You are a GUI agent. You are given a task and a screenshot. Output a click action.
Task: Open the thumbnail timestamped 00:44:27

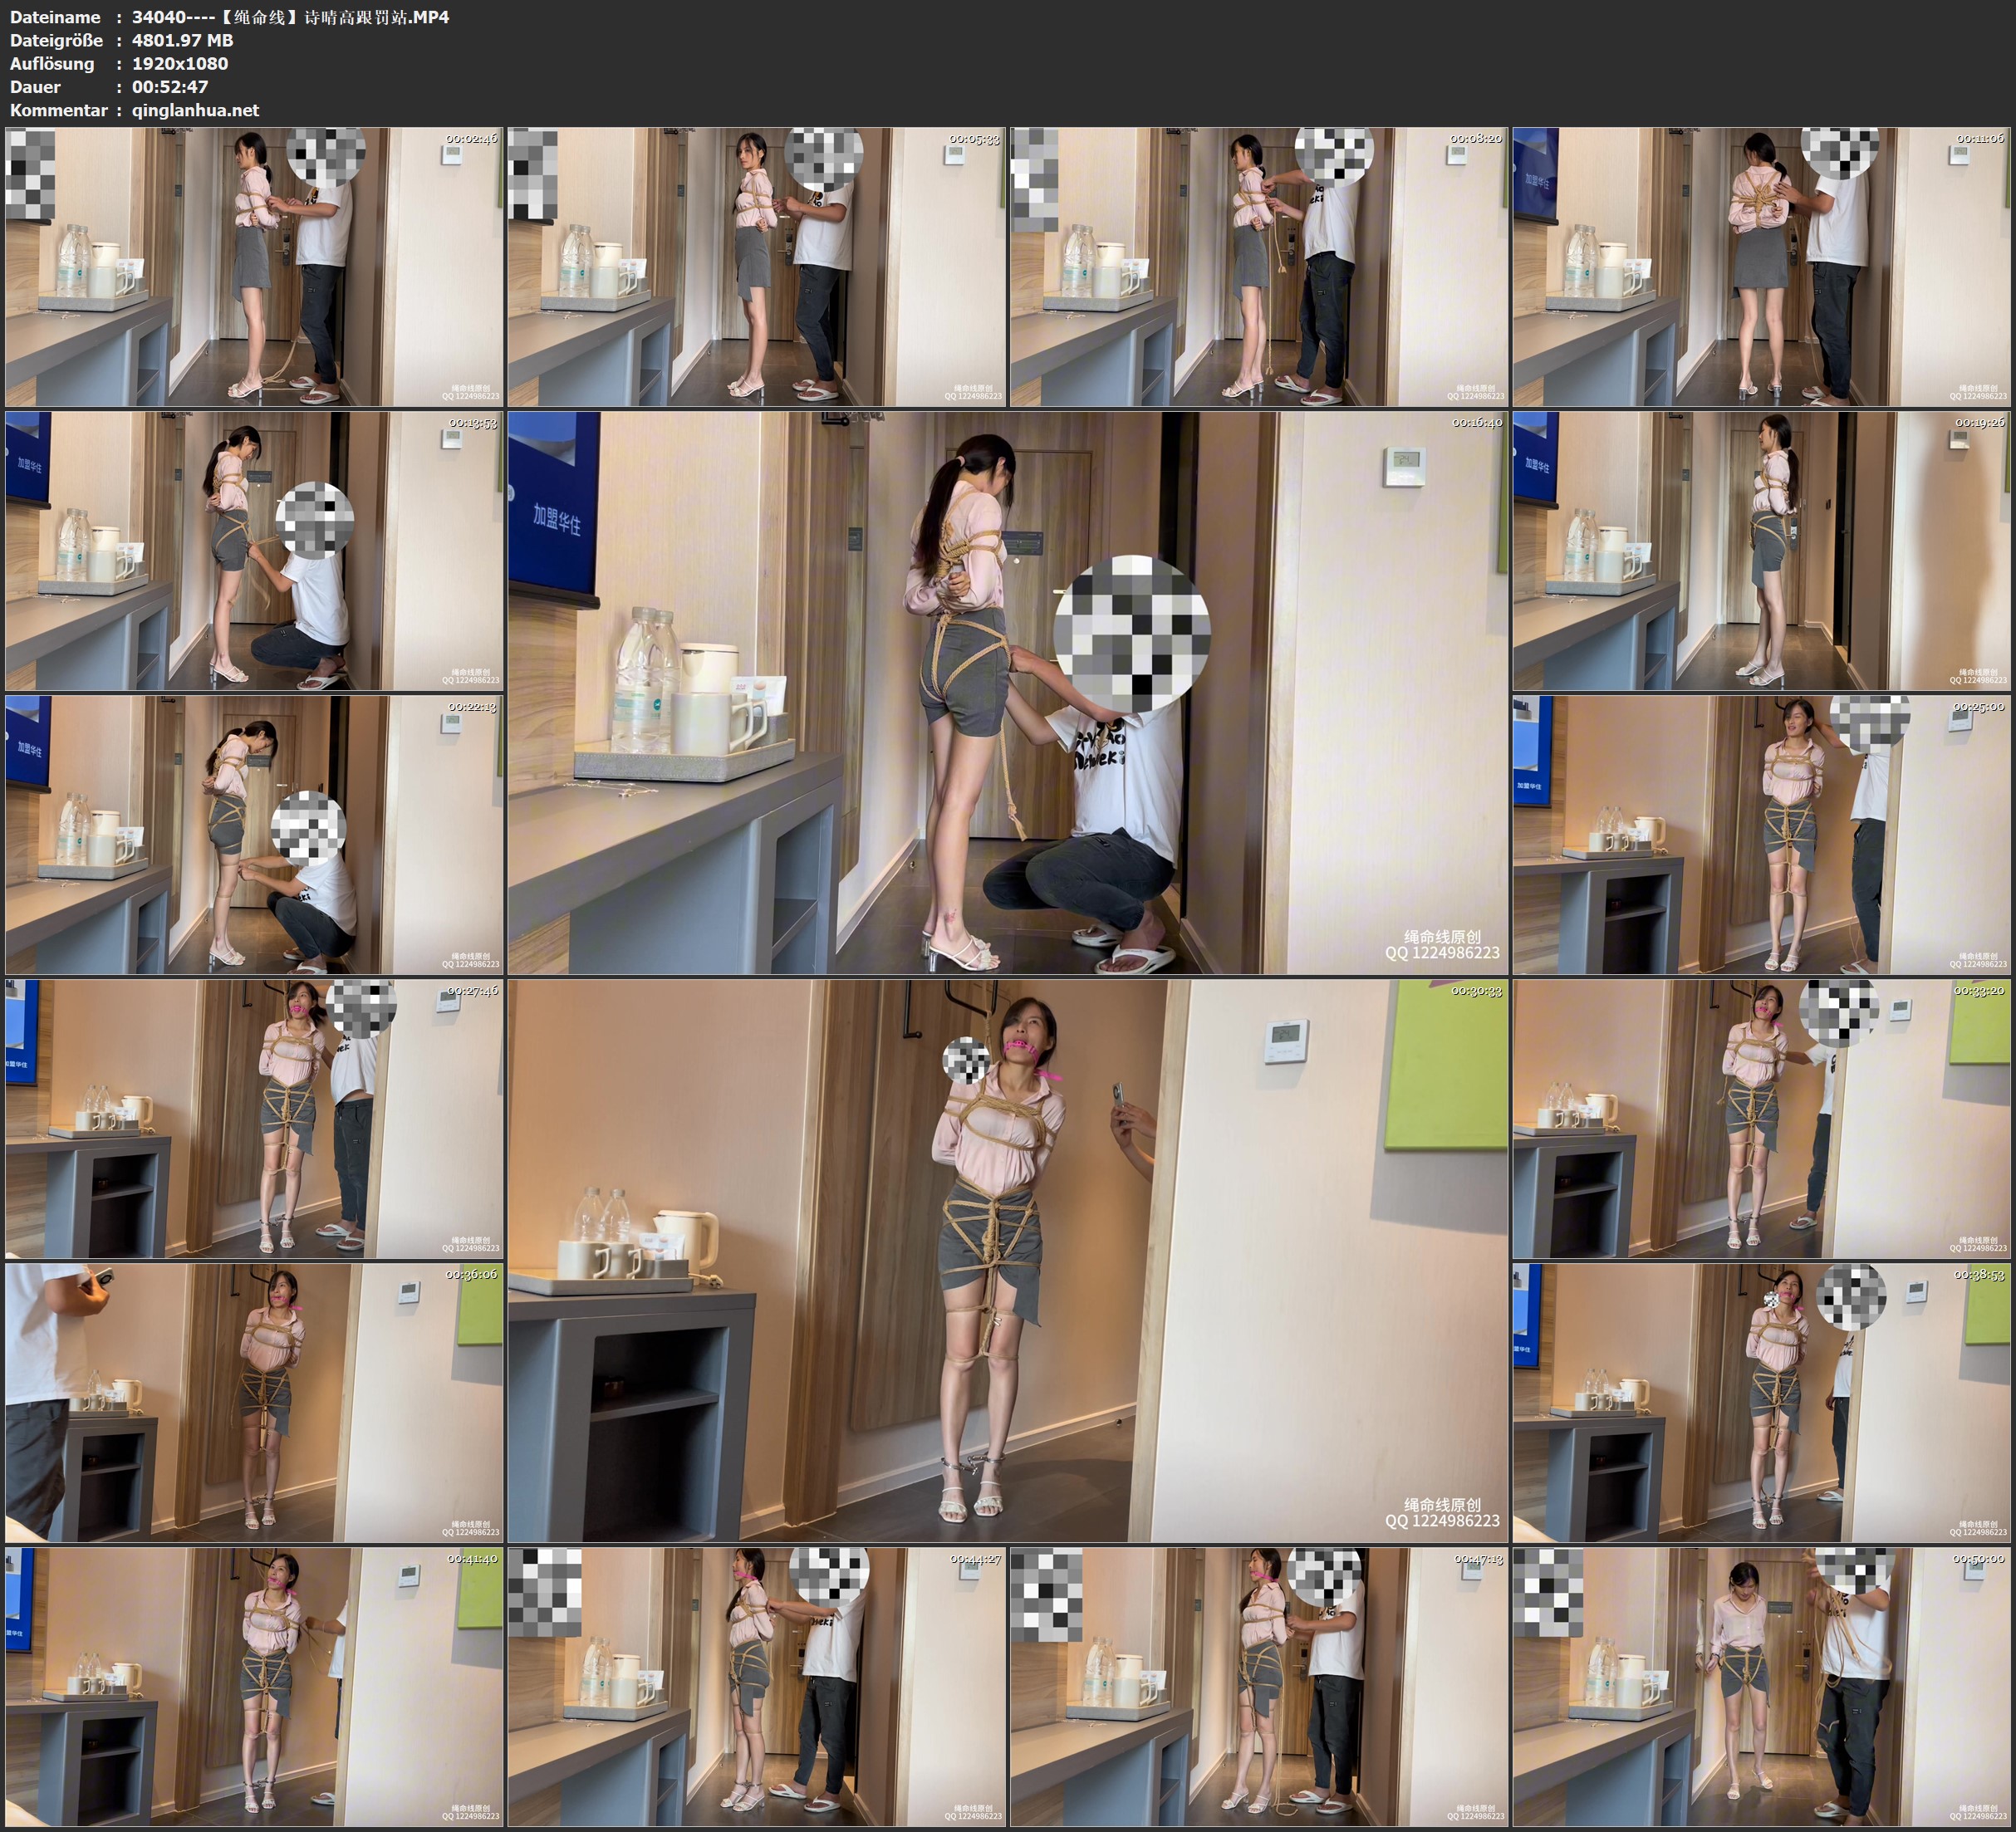pos(756,1687)
